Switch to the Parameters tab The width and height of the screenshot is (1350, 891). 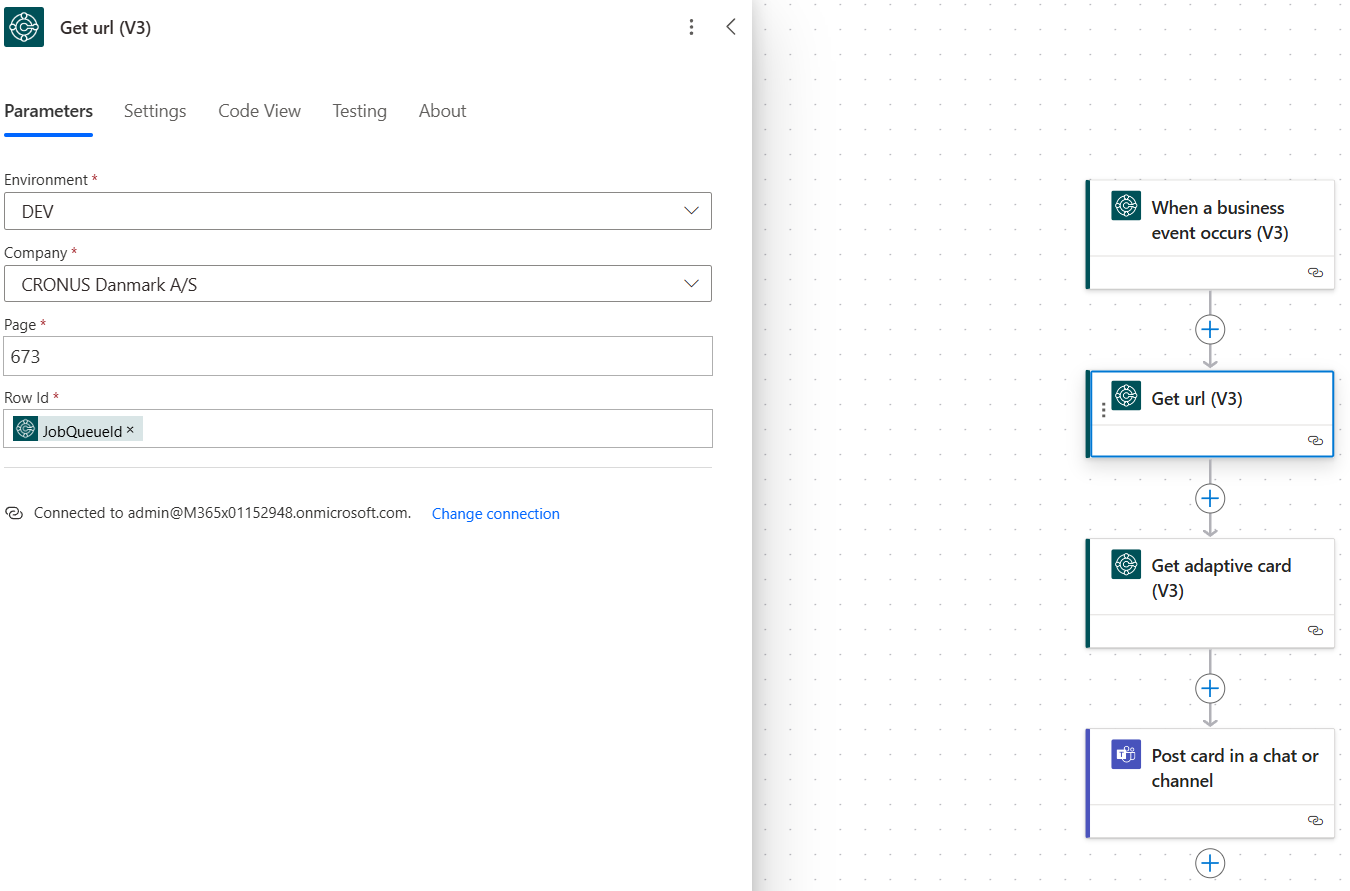click(48, 111)
